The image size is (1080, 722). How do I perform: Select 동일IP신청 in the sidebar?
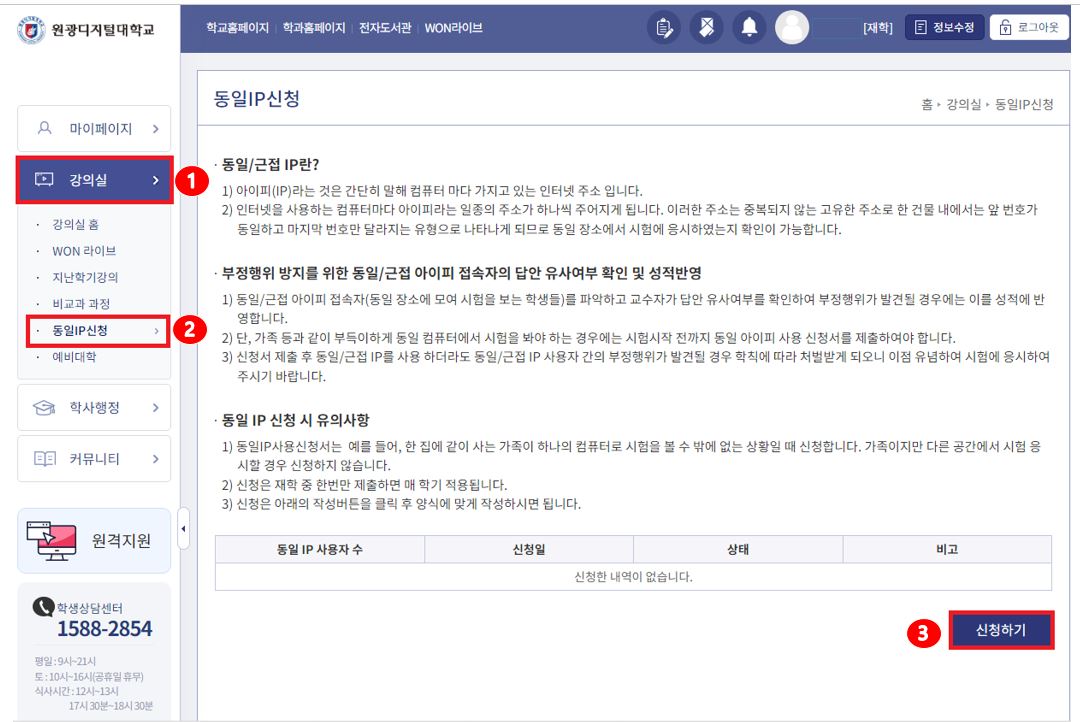click(x=81, y=331)
